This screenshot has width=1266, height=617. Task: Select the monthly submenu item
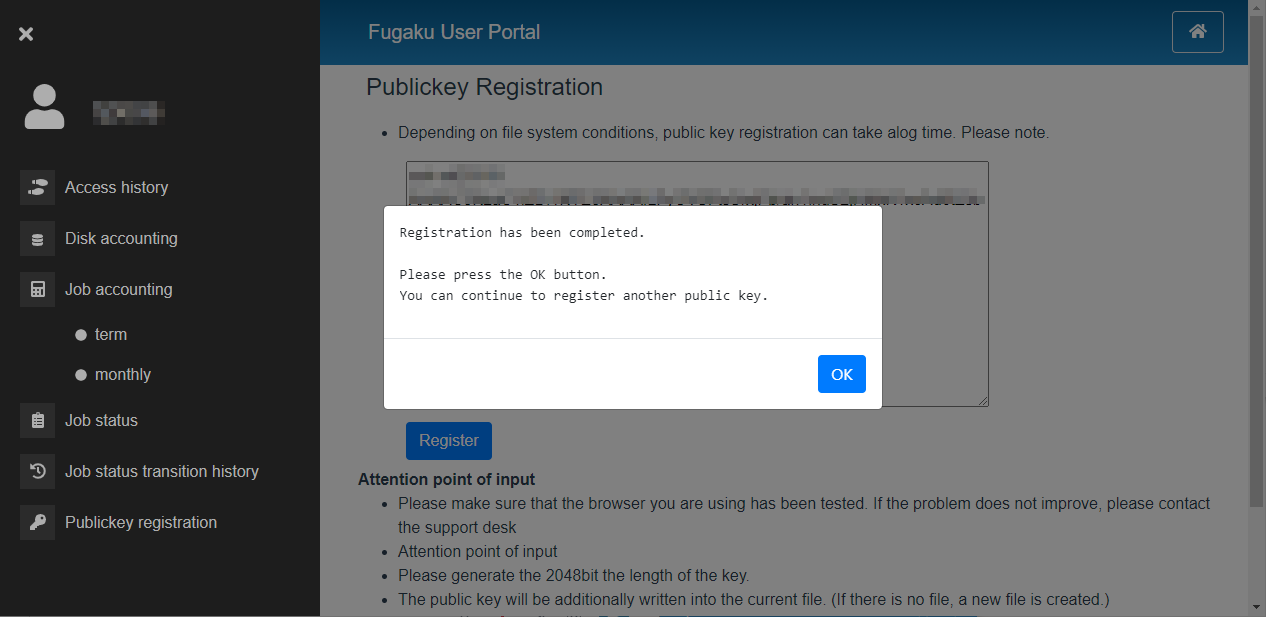tap(123, 375)
